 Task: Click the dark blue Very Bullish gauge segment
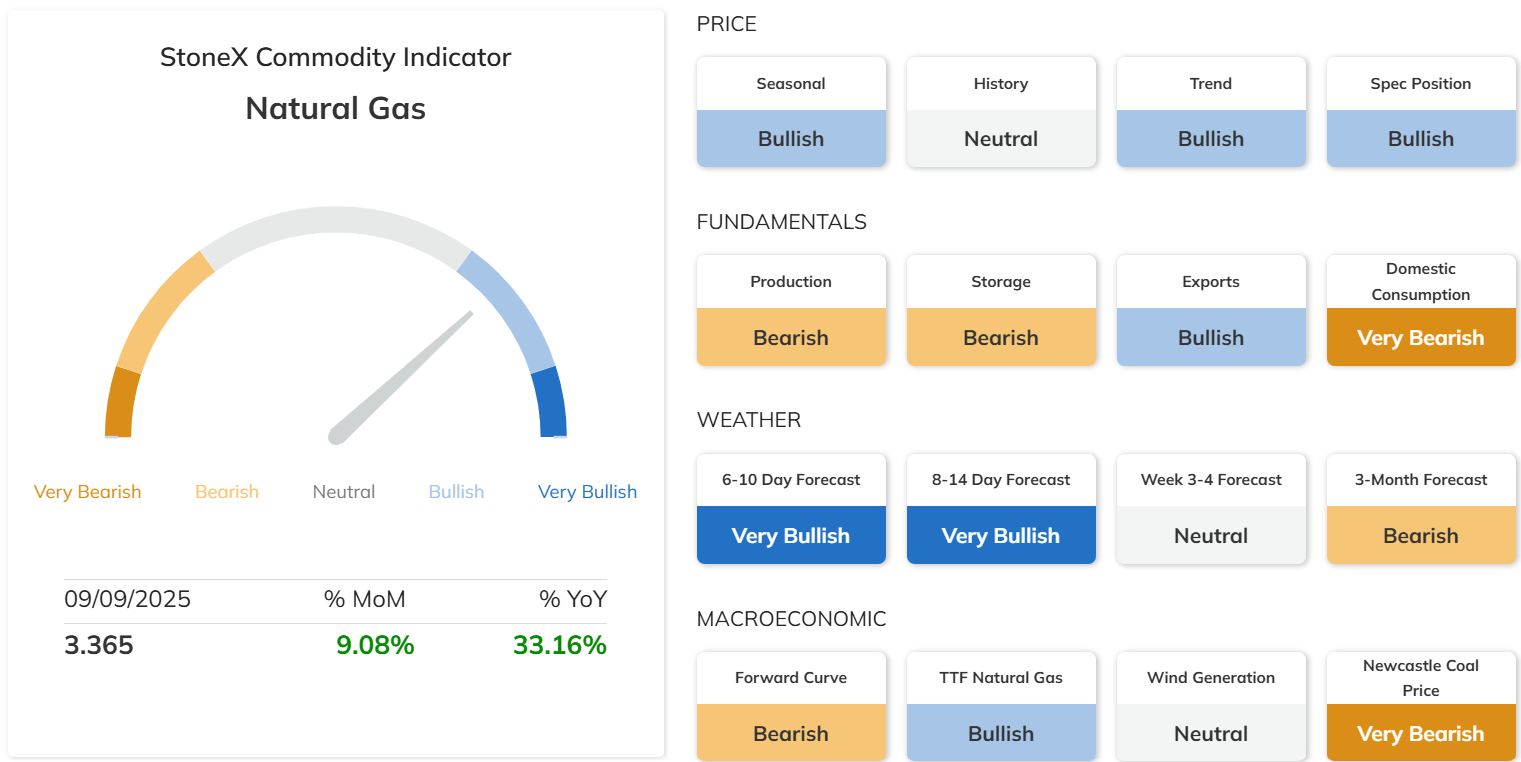click(x=551, y=402)
